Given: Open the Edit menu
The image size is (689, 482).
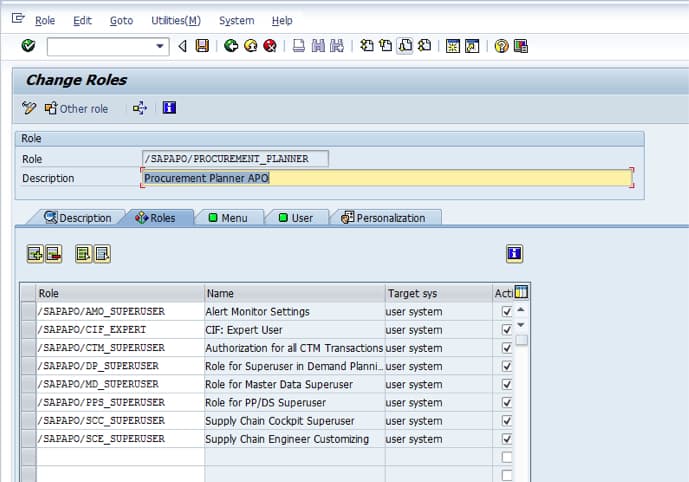Looking at the screenshot, I should 82,21.
